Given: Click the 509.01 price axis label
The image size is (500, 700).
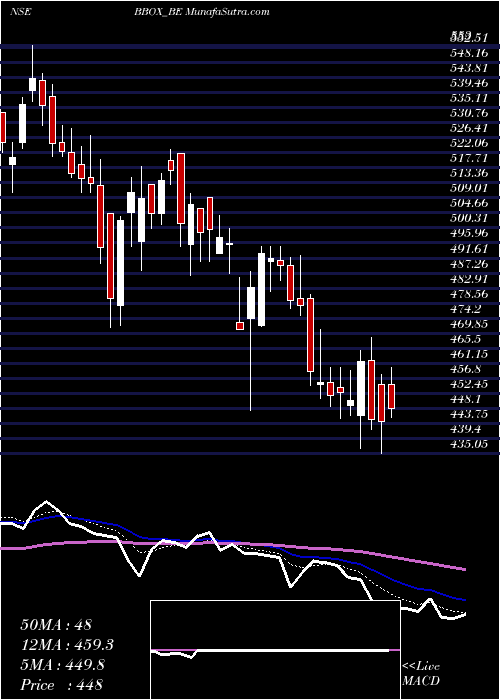Looking at the screenshot, I should [469, 189].
